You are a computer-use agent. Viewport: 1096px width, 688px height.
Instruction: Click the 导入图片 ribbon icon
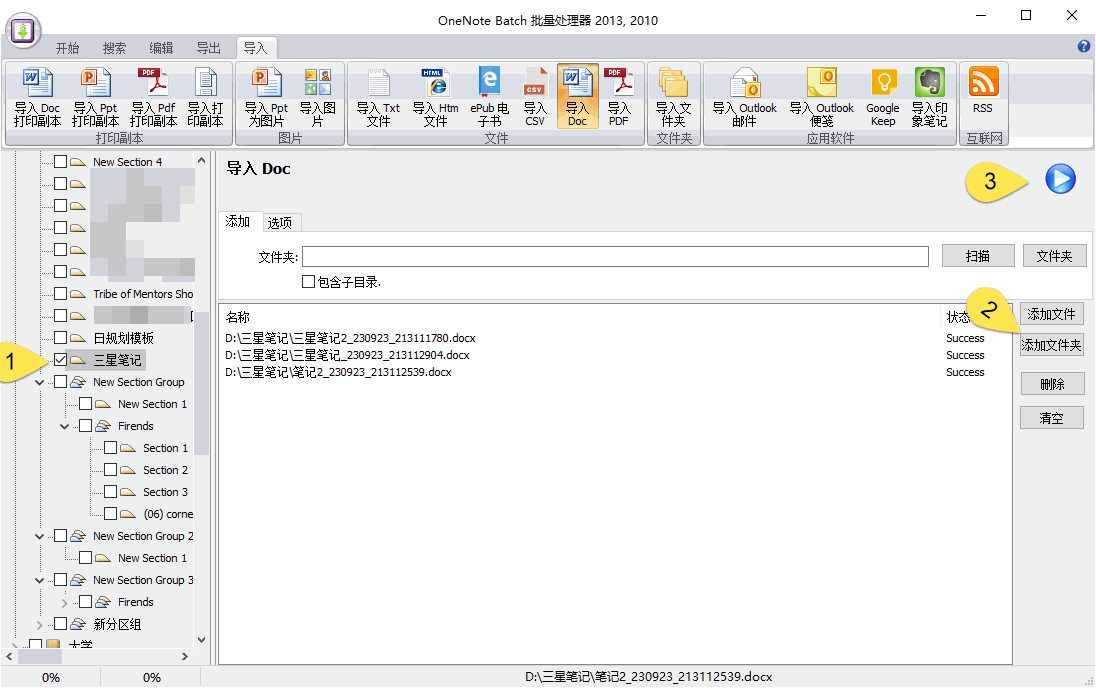tap(317, 97)
